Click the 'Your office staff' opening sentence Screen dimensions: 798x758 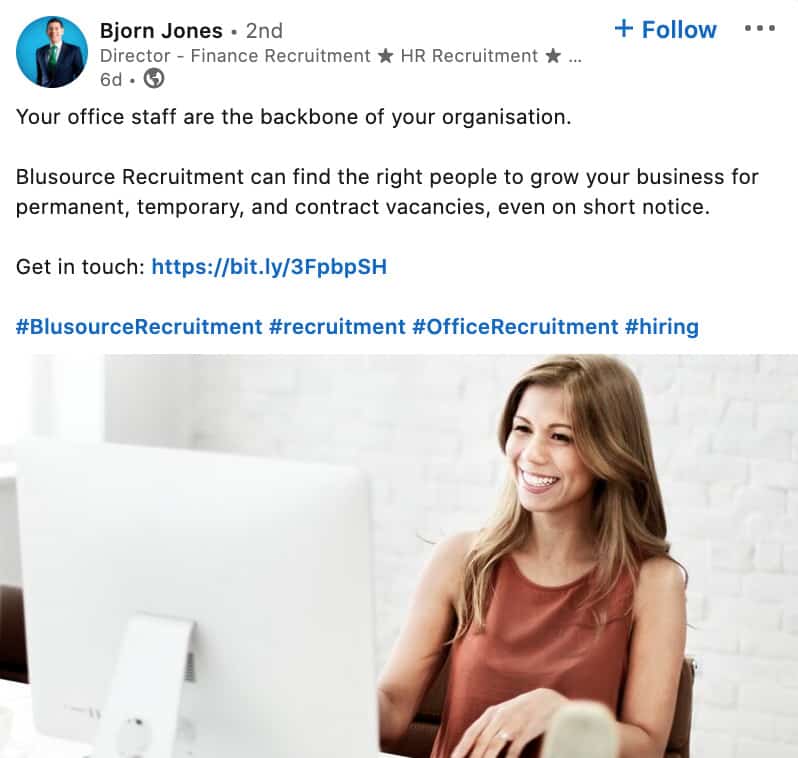click(294, 117)
